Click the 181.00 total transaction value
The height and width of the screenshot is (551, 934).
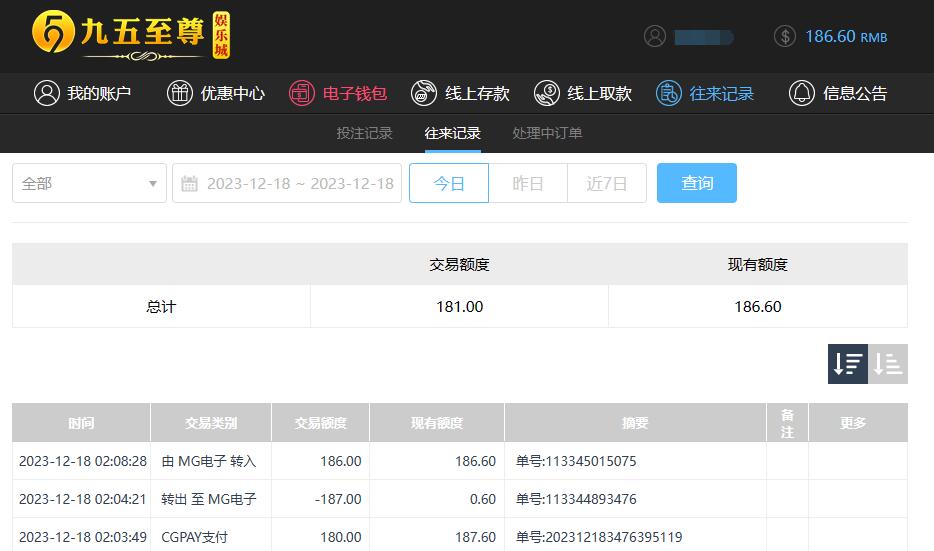tap(459, 307)
